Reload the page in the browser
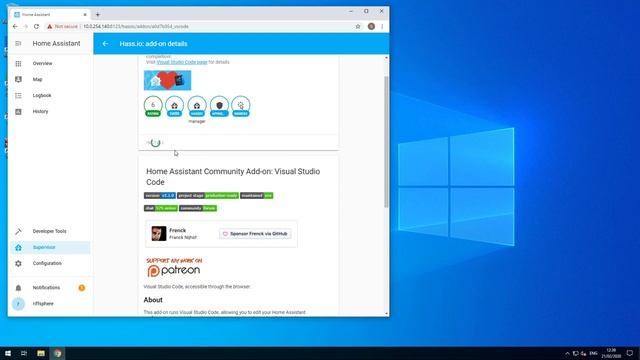Viewport: 640px width, 360px height. (36, 27)
